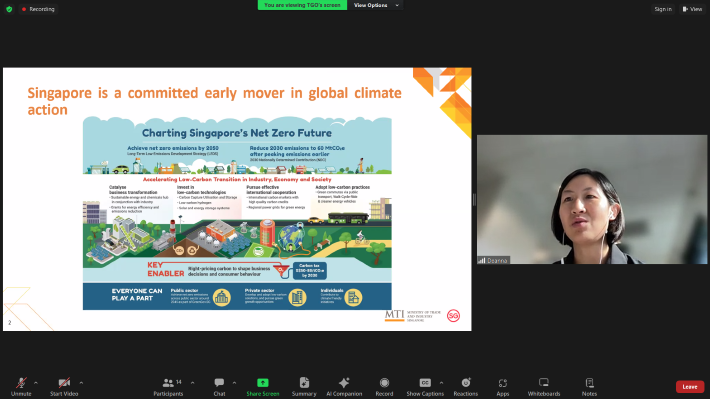Click the Record button

[384, 387]
